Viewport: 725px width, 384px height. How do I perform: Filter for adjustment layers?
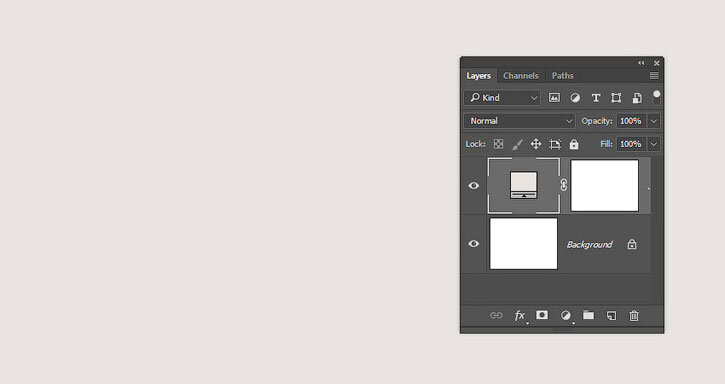[x=575, y=98]
